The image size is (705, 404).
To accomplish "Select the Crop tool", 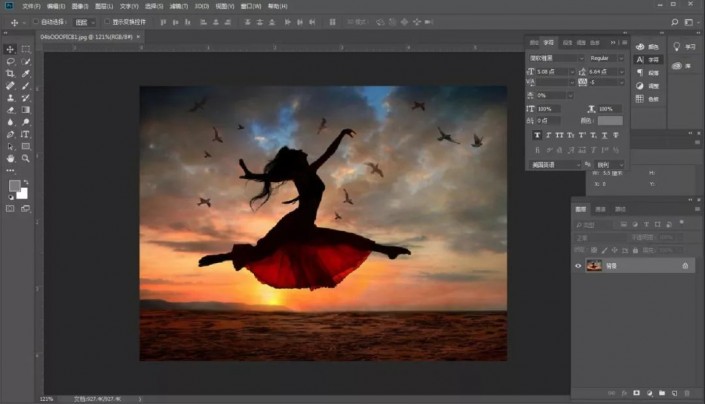I will tap(10, 73).
